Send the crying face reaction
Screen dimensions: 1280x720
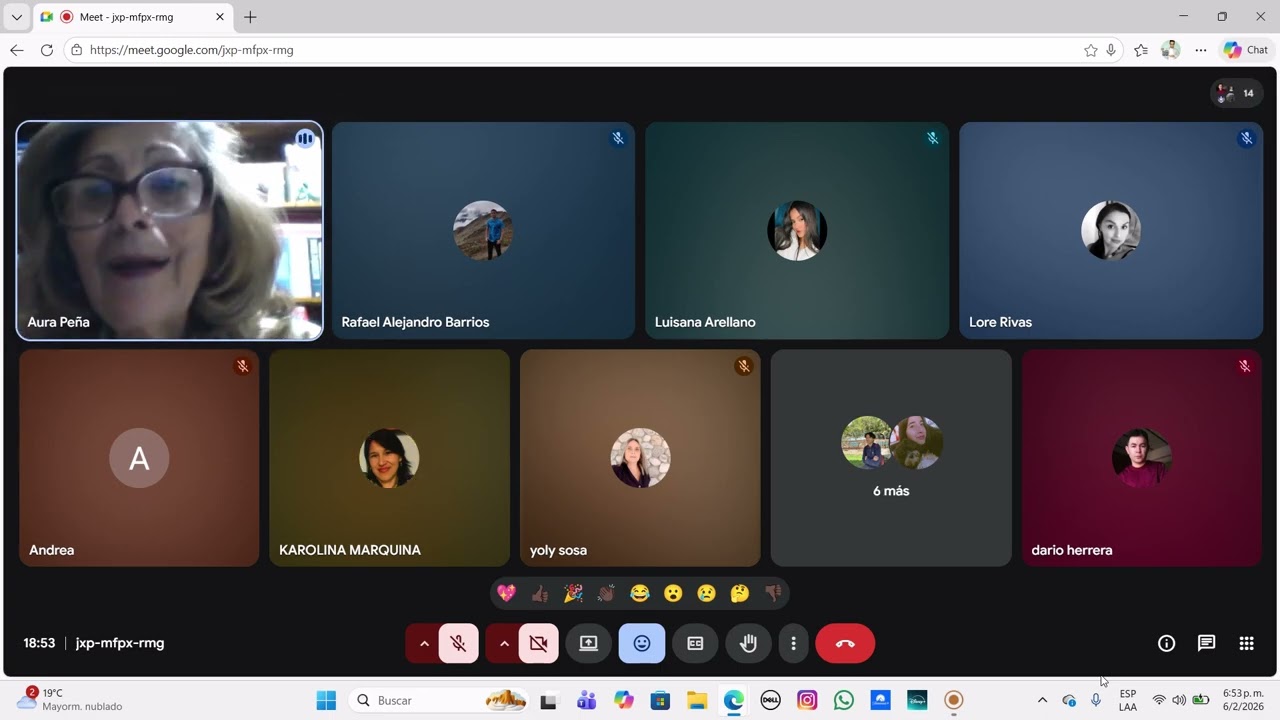click(x=706, y=594)
